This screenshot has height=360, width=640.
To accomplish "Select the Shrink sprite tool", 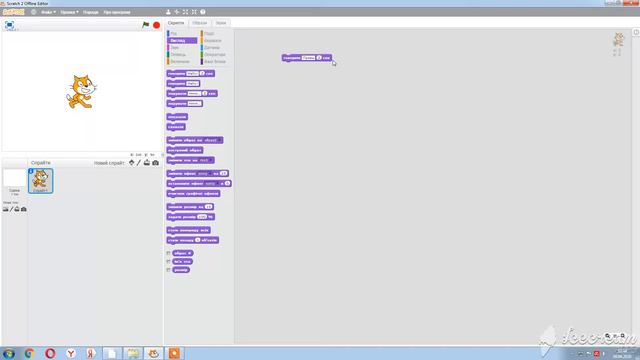I will [x=194, y=12].
